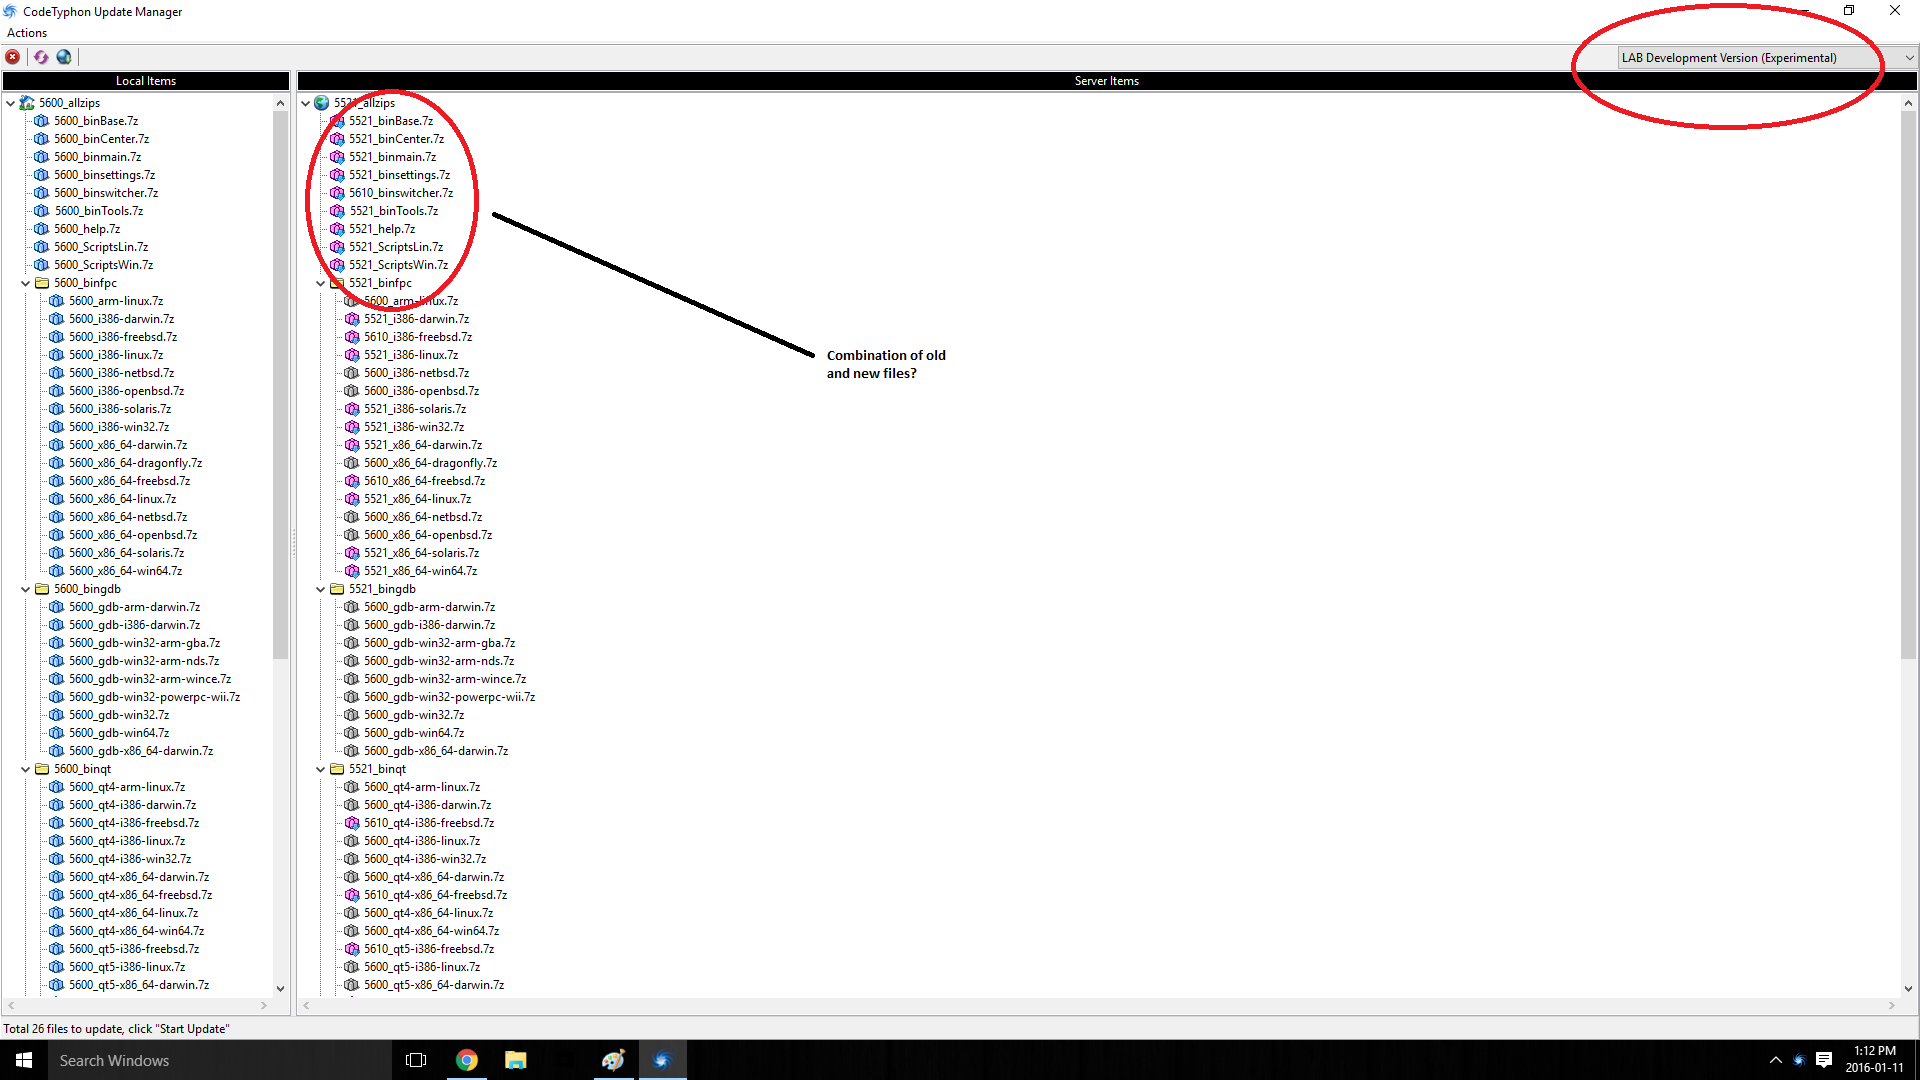The image size is (1920, 1080).
Task: Select local item 5600_binTools.7z
Action: [x=99, y=211]
